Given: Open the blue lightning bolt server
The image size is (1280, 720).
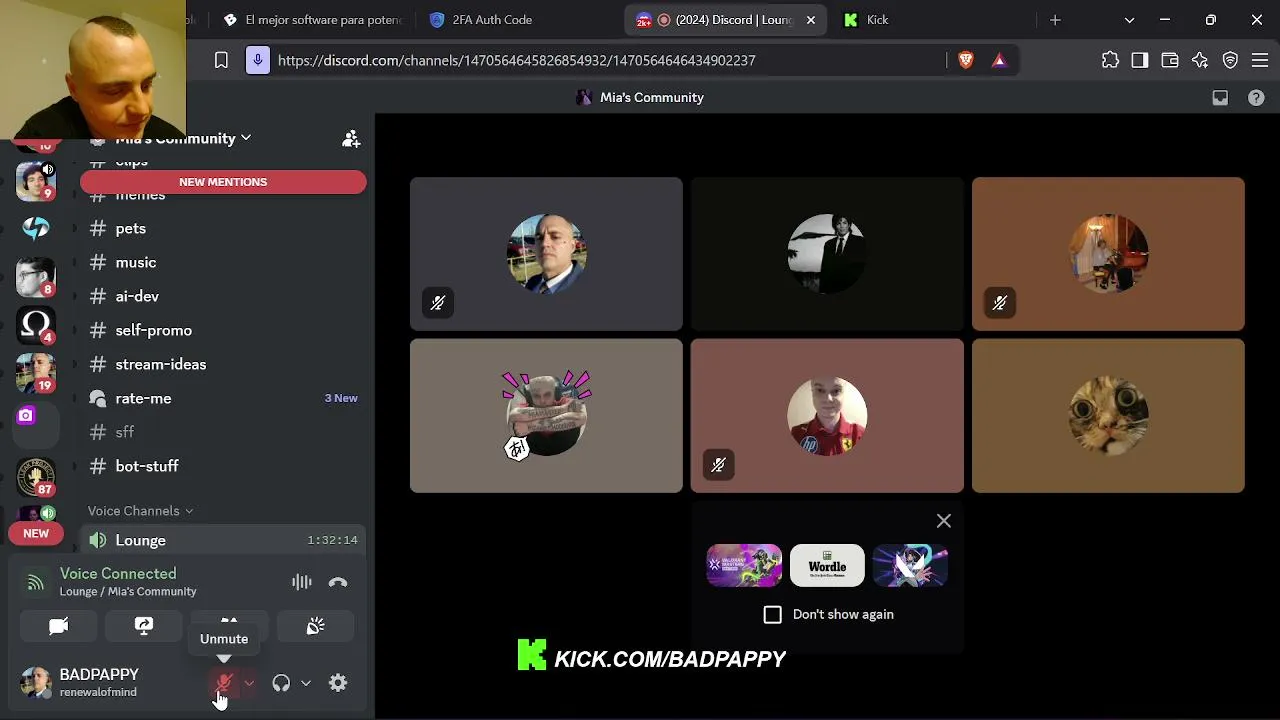Looking at the screenshot, I should pos(36,229).
